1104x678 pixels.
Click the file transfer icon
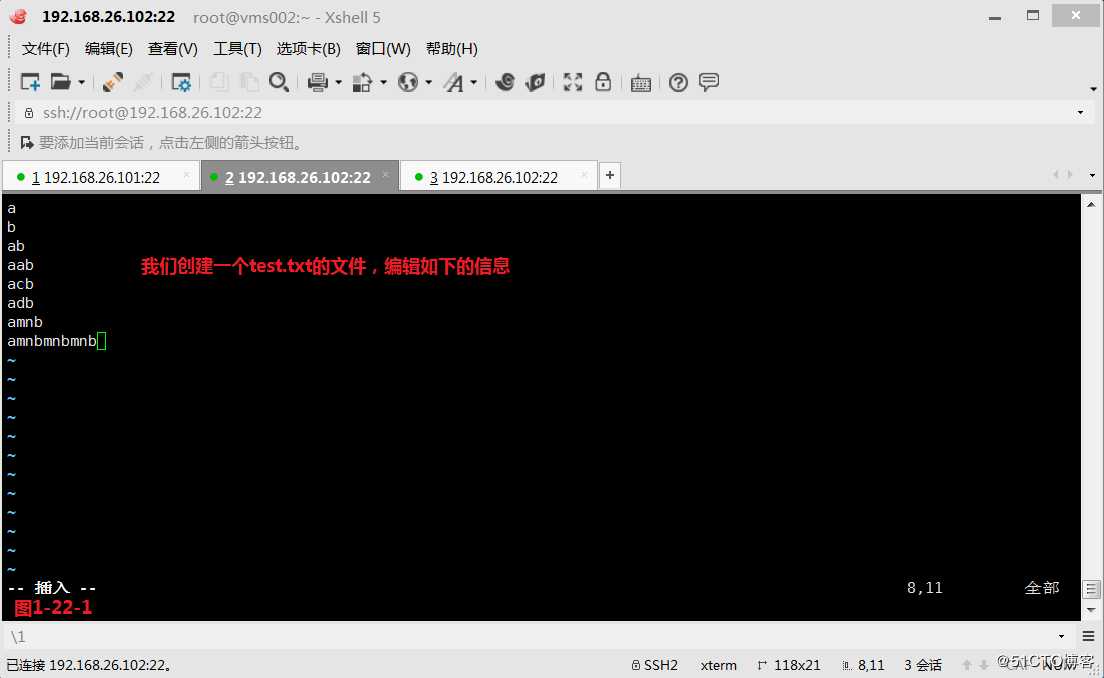362,82
